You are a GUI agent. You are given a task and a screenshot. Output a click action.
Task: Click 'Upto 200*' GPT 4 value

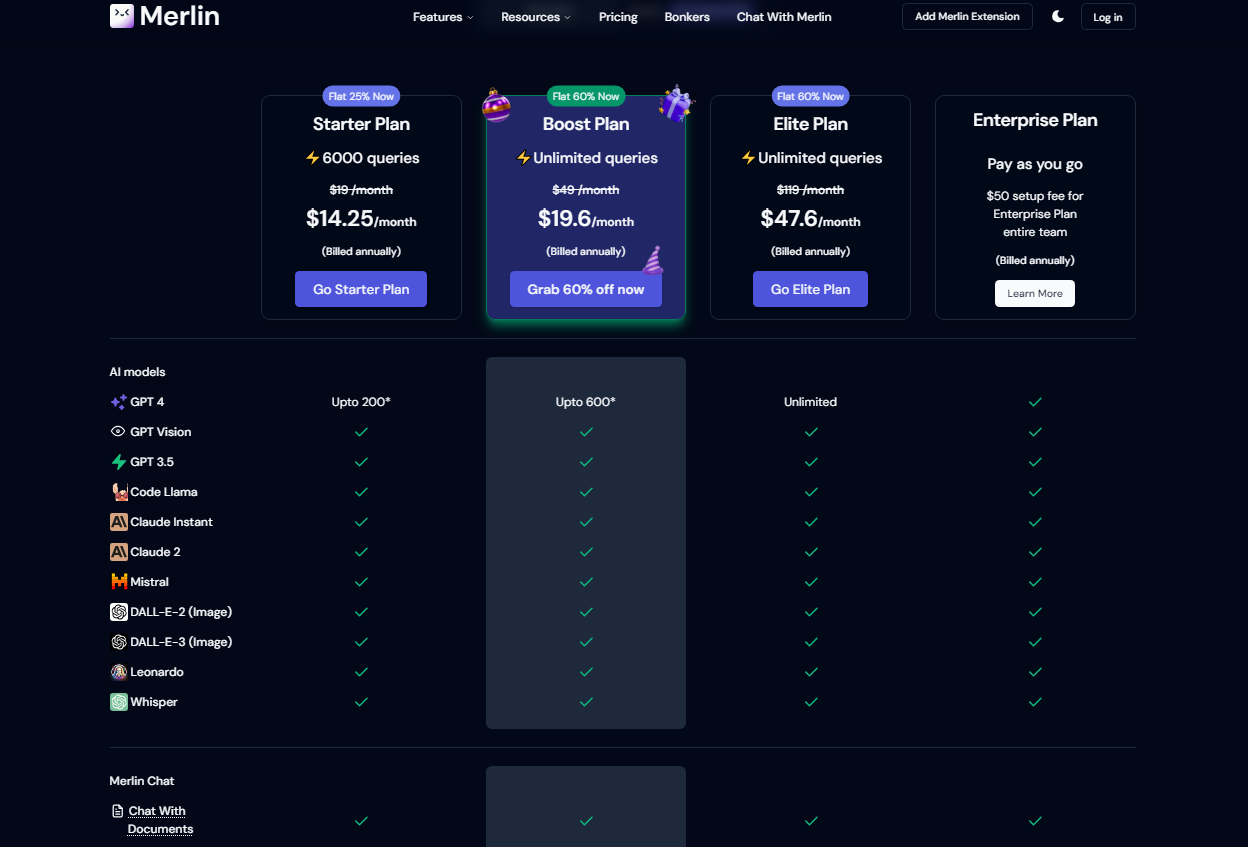click(x=361, y=402)
